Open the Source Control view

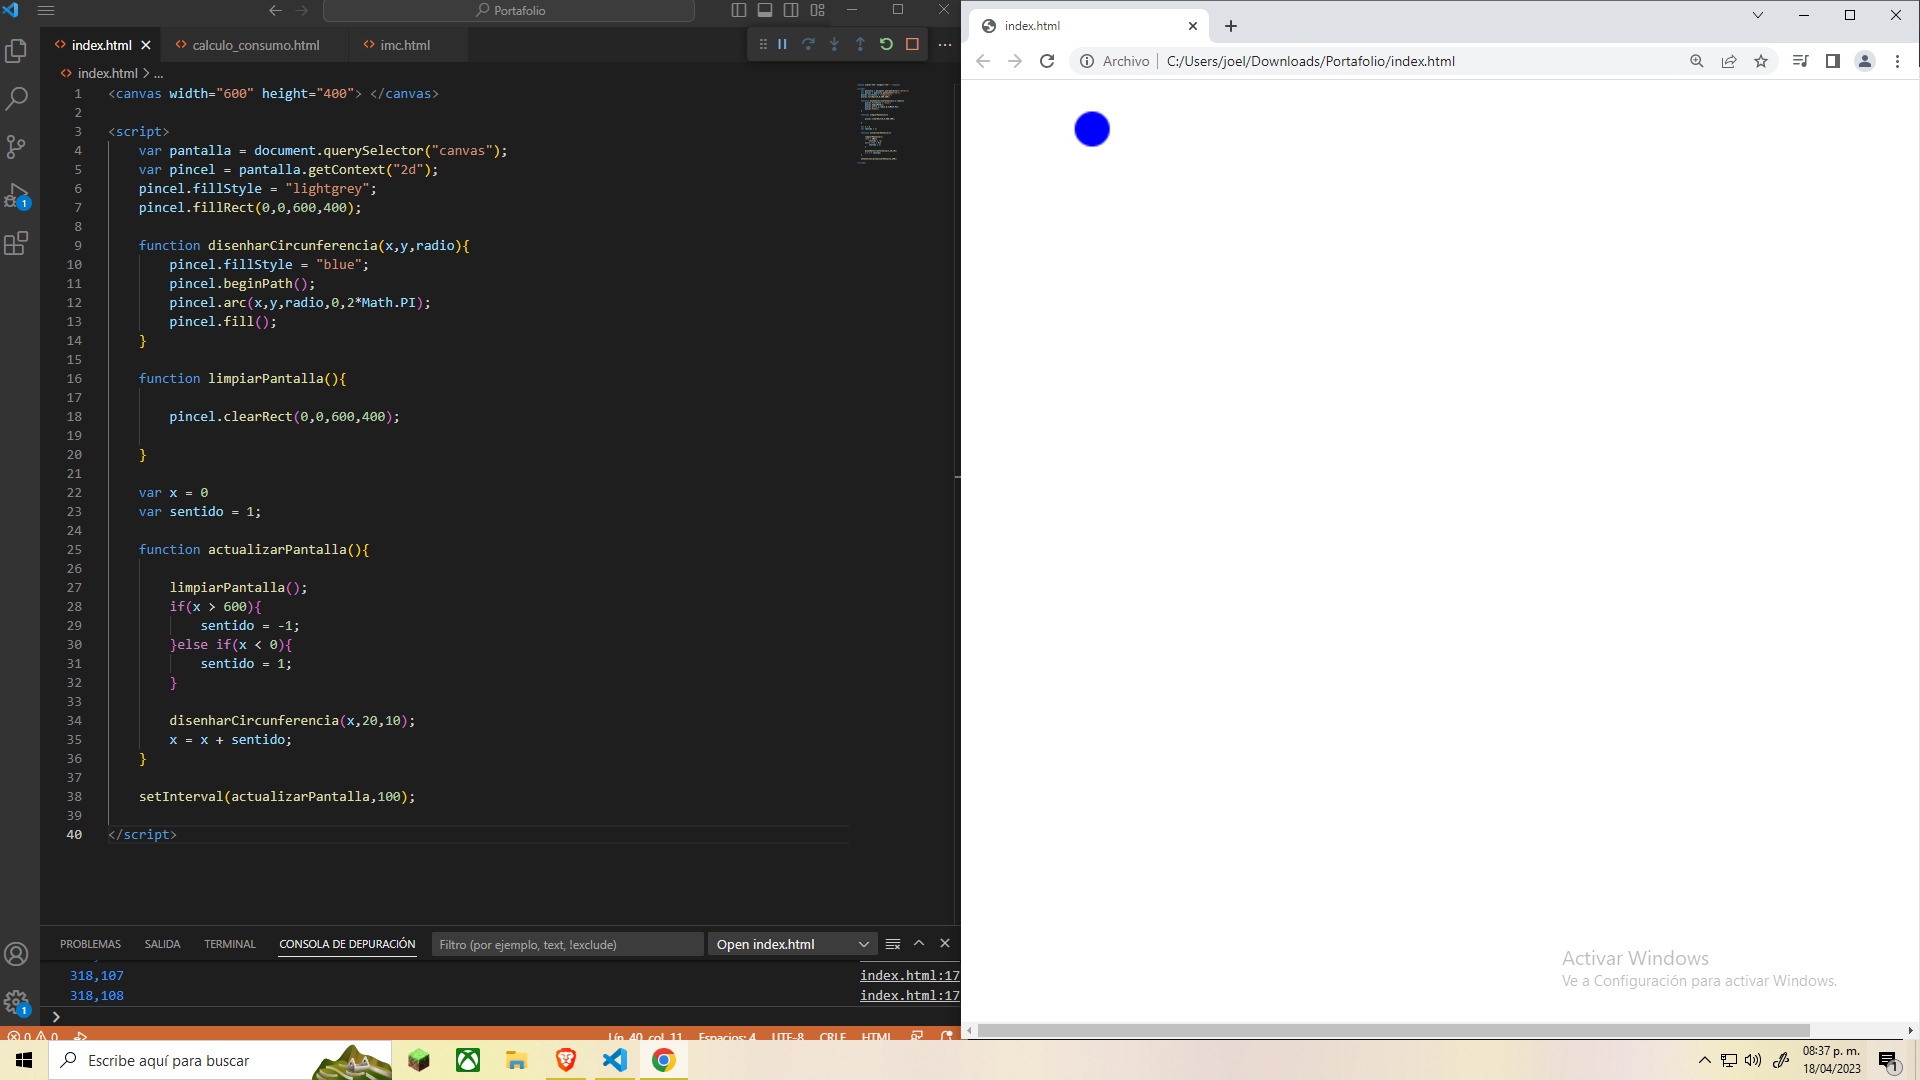[x=16, y=147]
